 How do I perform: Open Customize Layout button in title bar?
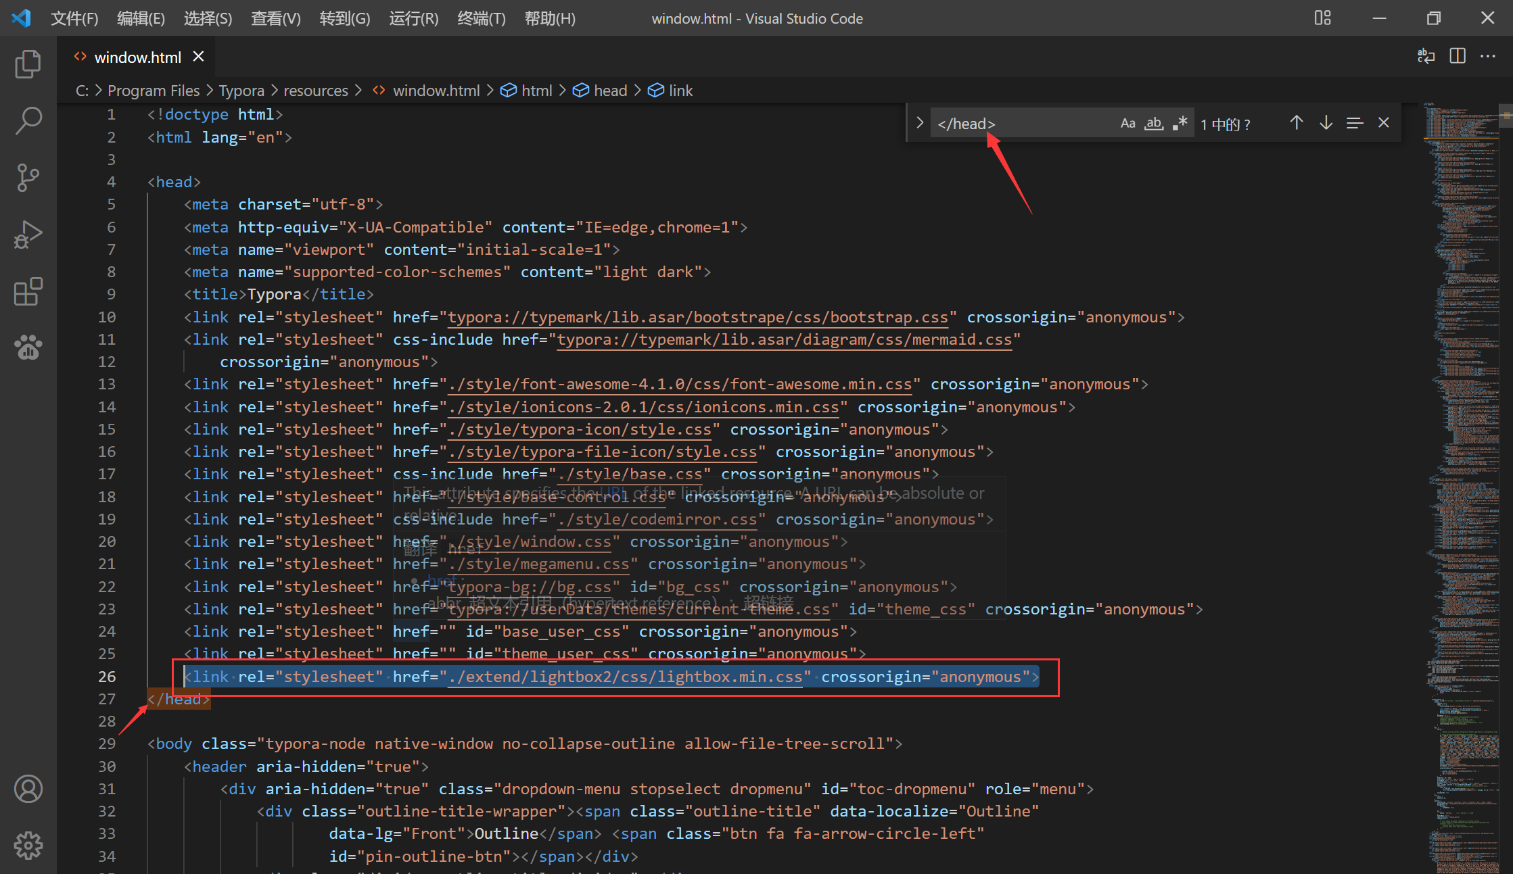(x=1322, y=18)
